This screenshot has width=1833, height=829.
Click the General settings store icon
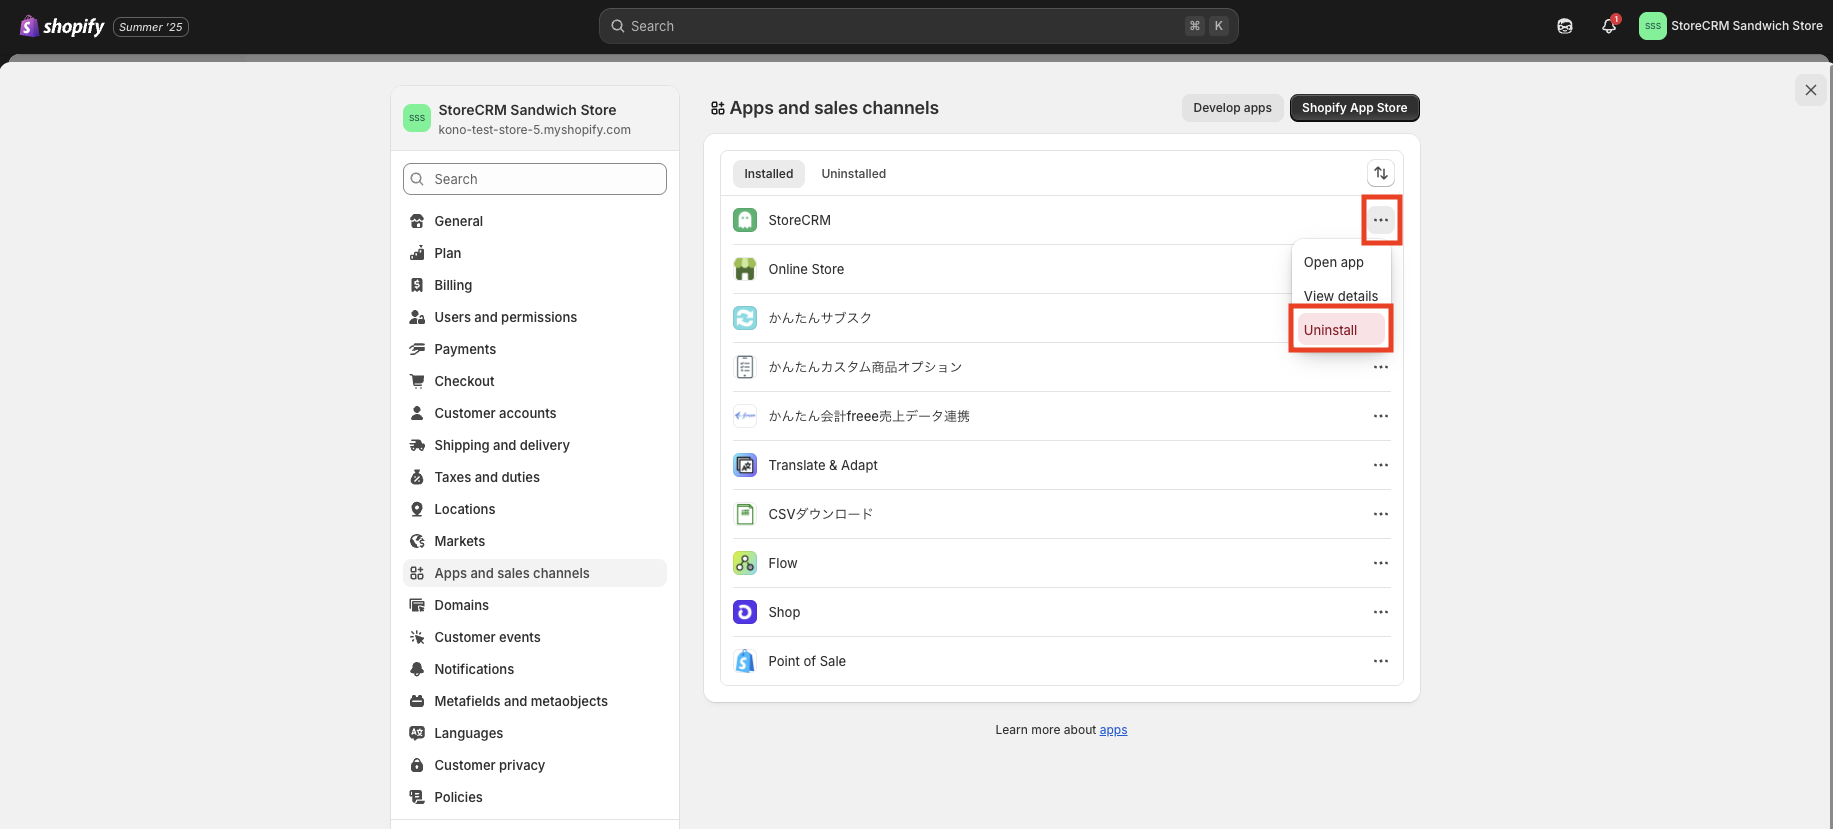pyautogui.click(x=417, y=221)
